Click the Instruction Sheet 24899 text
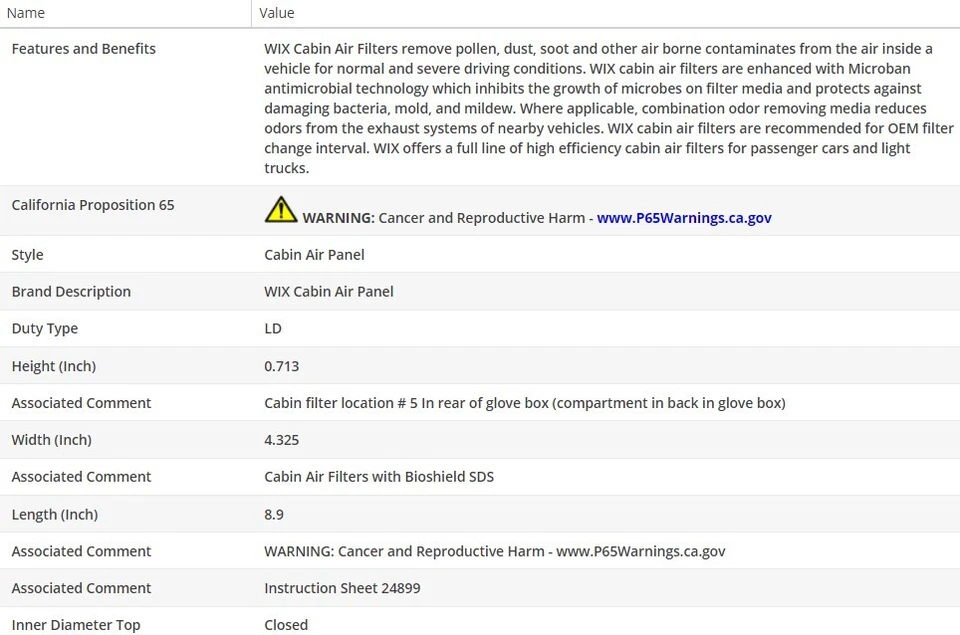The height and width of the screenshot is (635, 960). 342,588
